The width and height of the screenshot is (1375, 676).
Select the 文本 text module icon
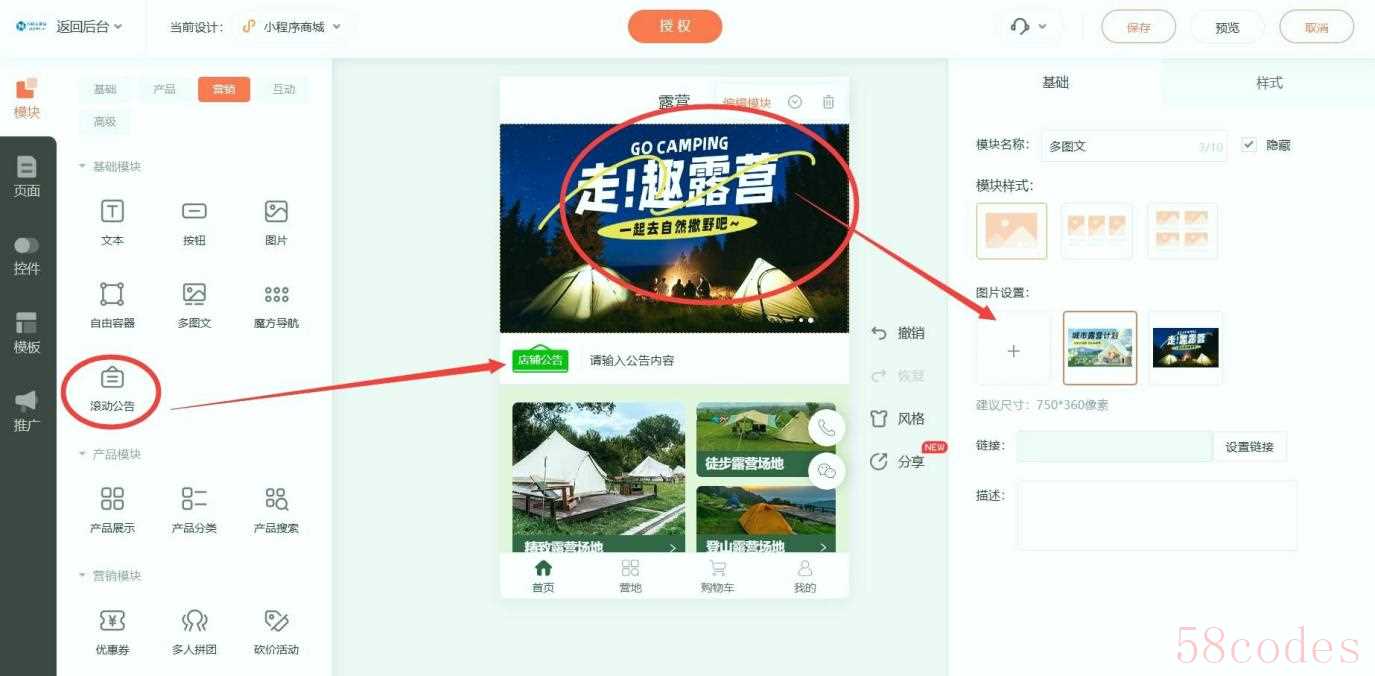pos(112,212)
